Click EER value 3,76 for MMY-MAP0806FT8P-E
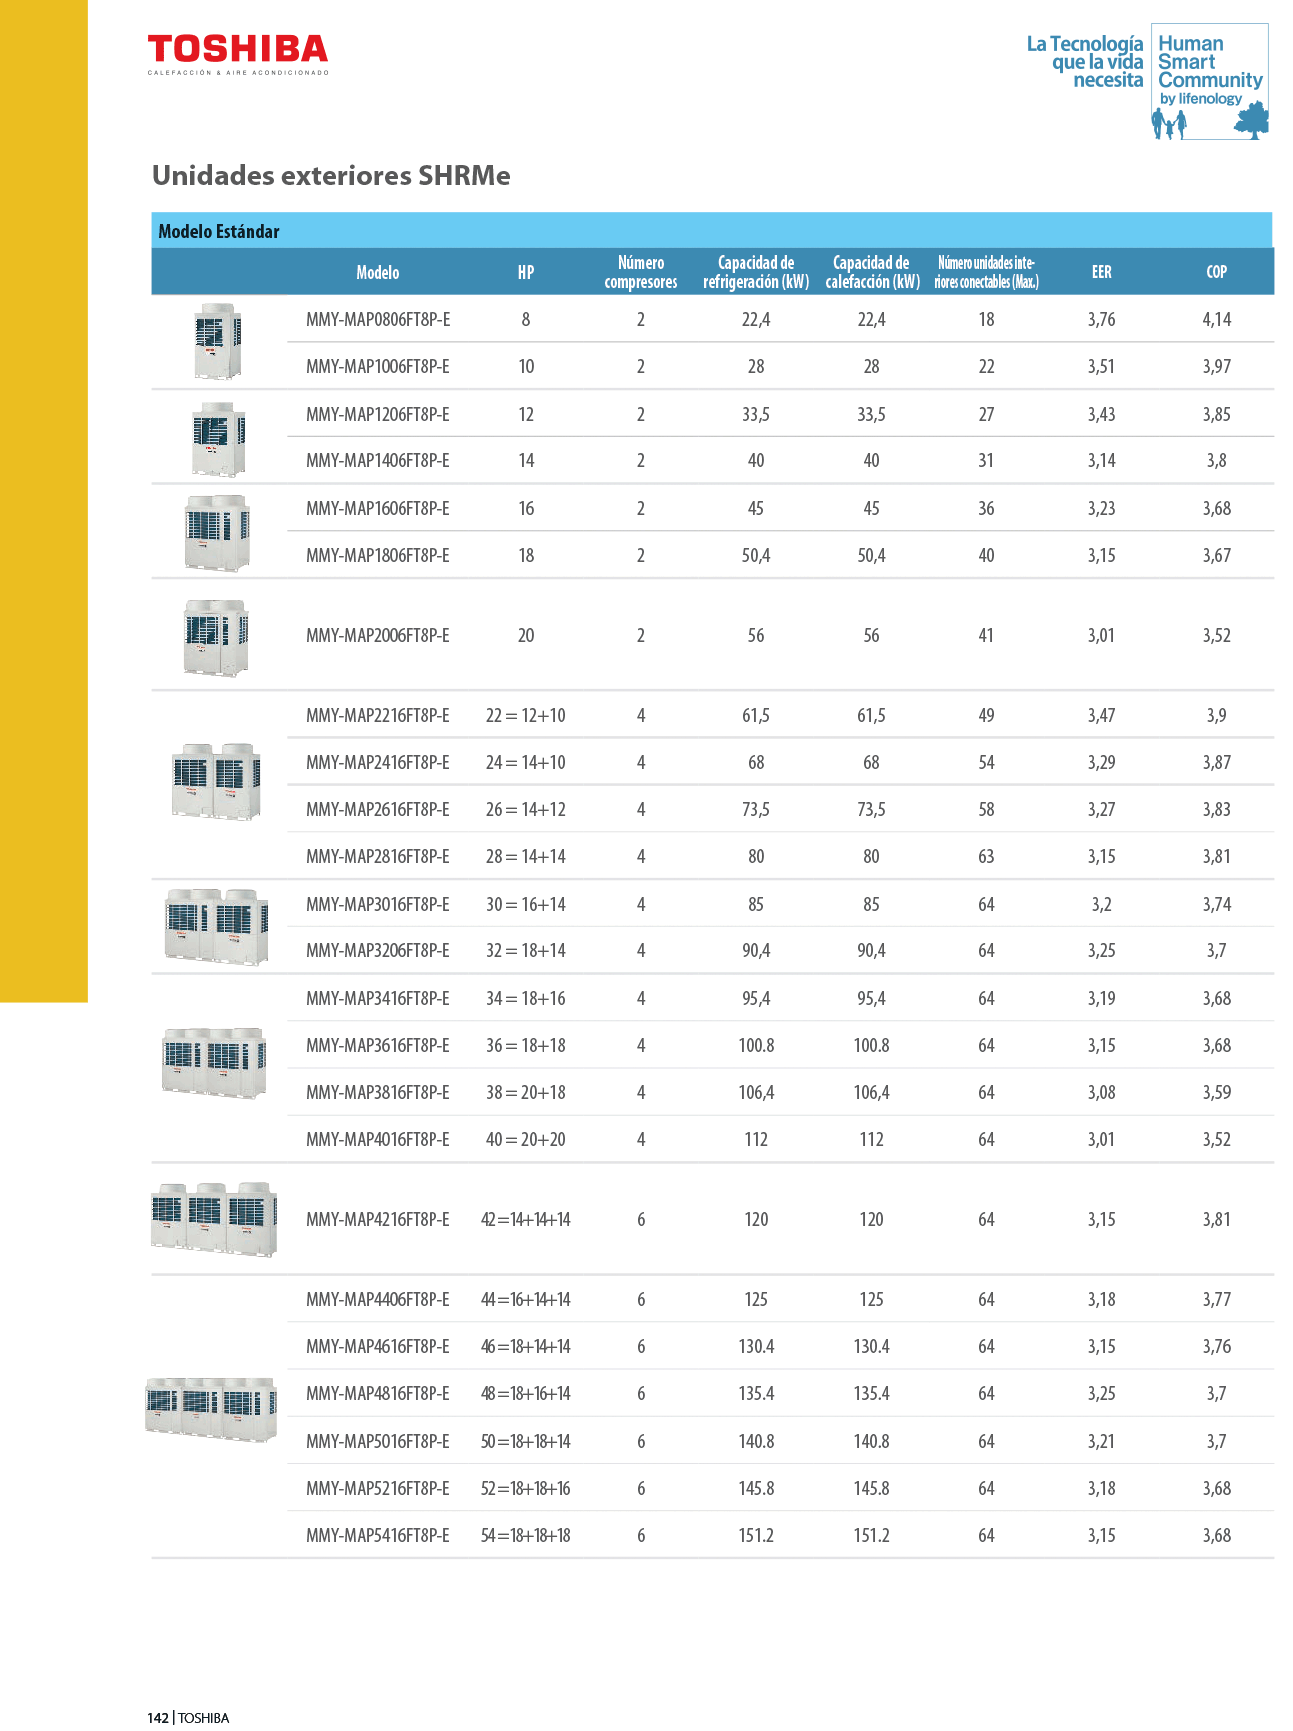The height and width of the screenshot is (1731, 1293). click(x=1101, y=320)
